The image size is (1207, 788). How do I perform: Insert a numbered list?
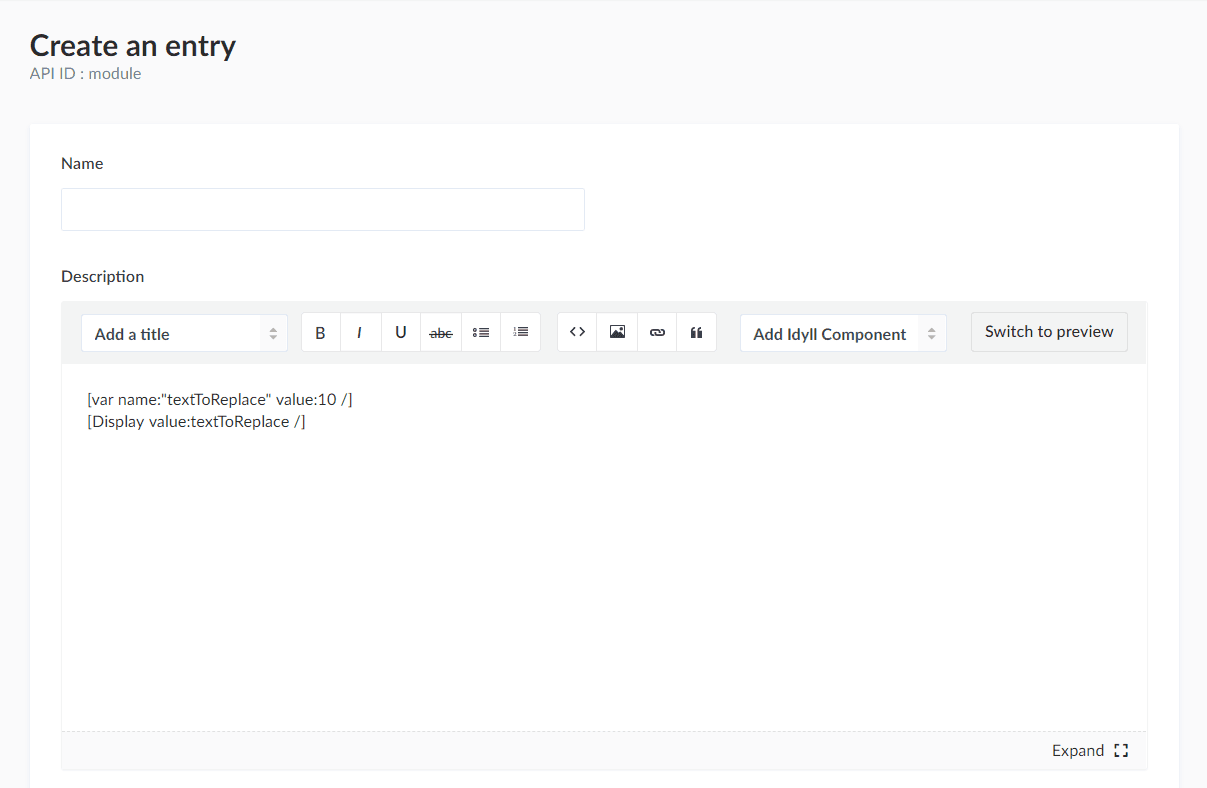pos(520,333)
